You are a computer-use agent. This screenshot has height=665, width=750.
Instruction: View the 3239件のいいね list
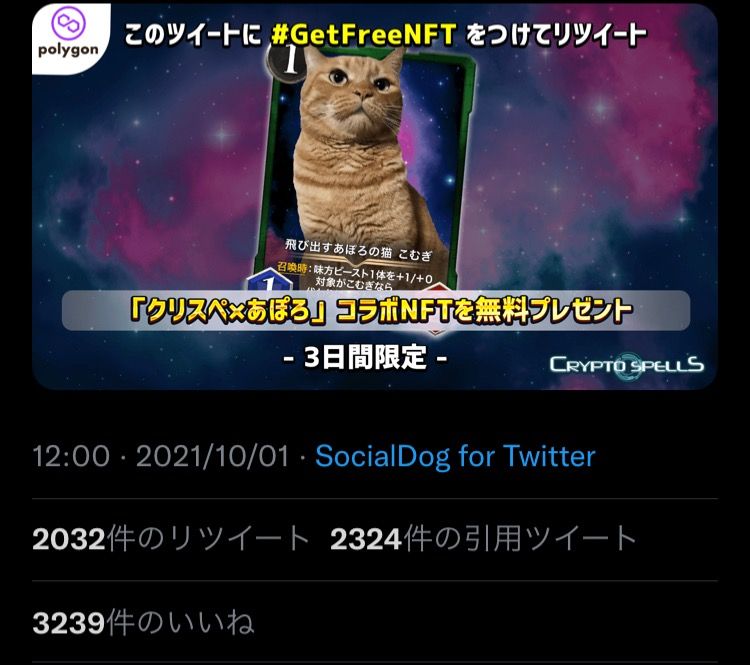click(143, 623)
